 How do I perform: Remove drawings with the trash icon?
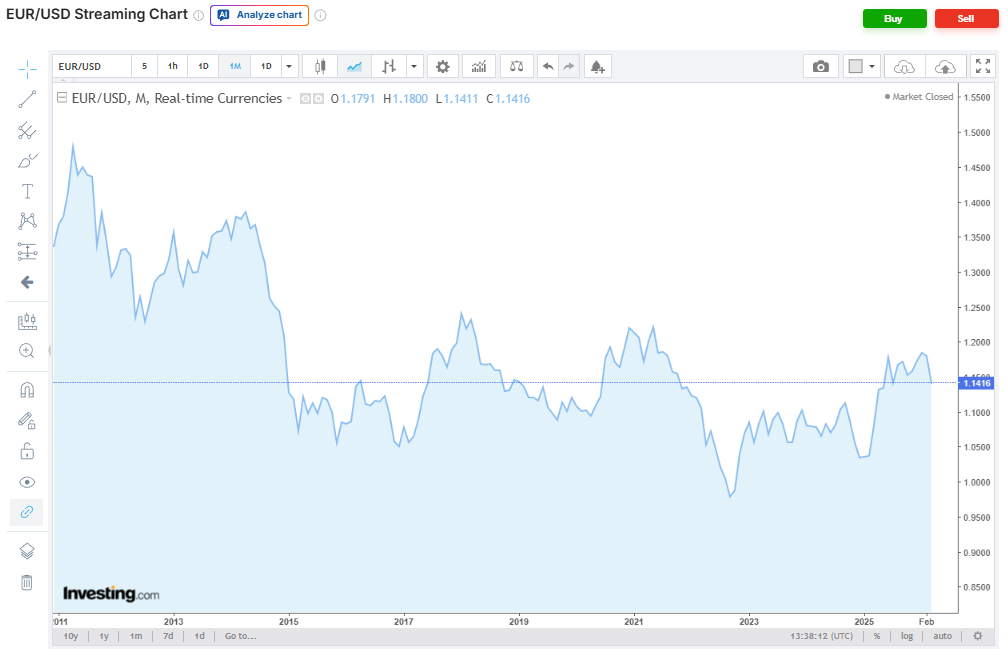27,582
